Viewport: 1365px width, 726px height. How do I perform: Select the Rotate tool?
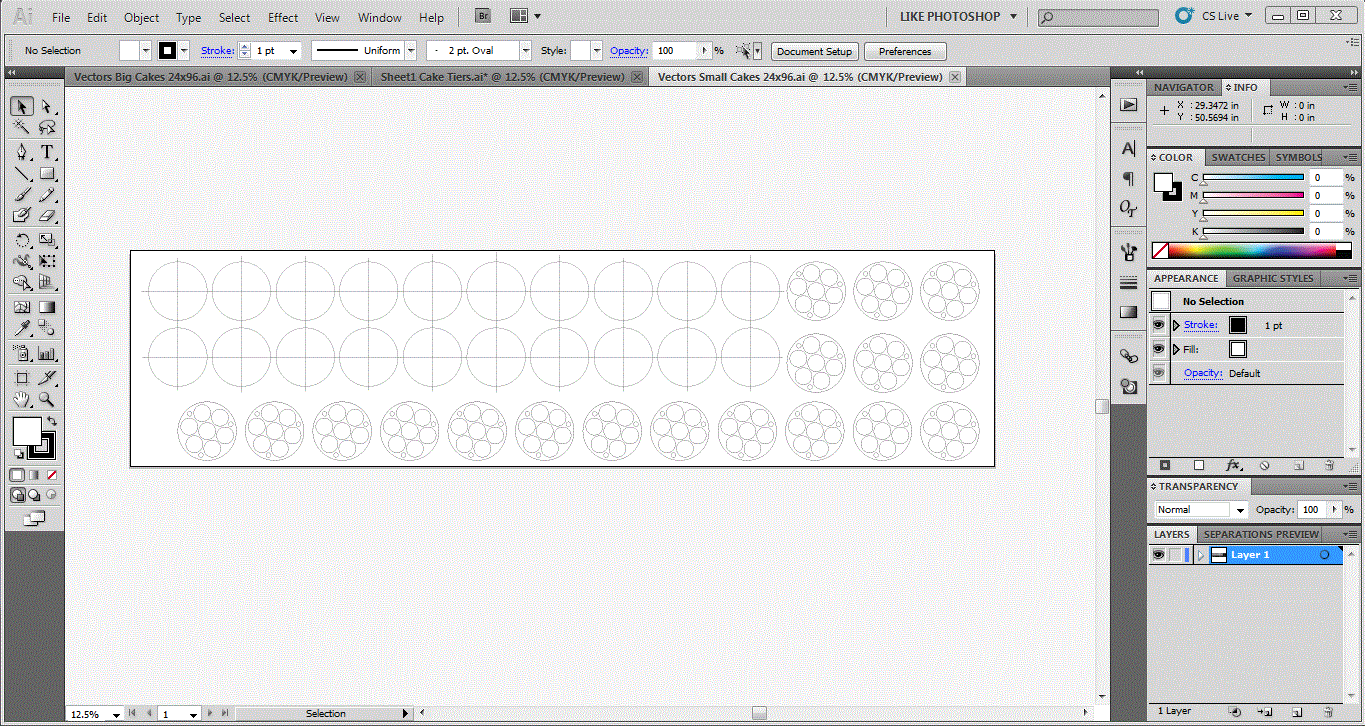point(22,241)
